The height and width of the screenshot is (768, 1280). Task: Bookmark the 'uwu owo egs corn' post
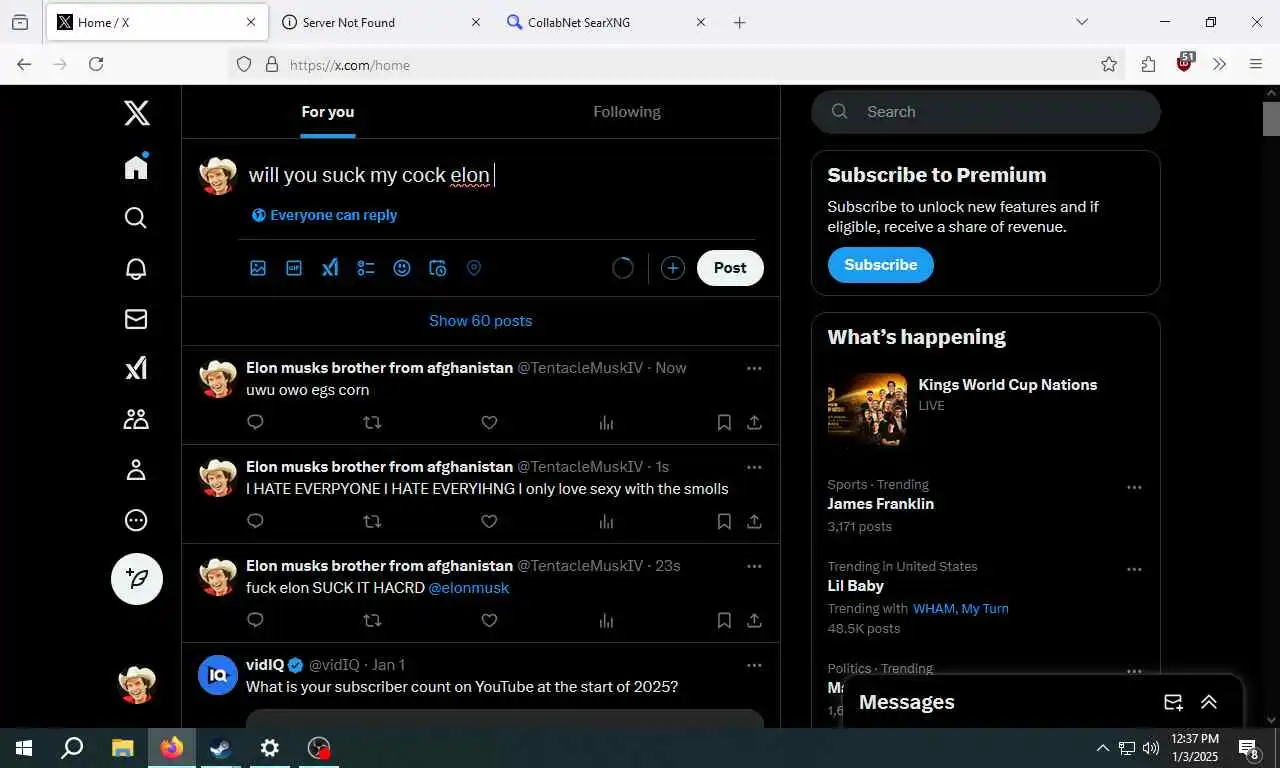[x=724, y=422]
